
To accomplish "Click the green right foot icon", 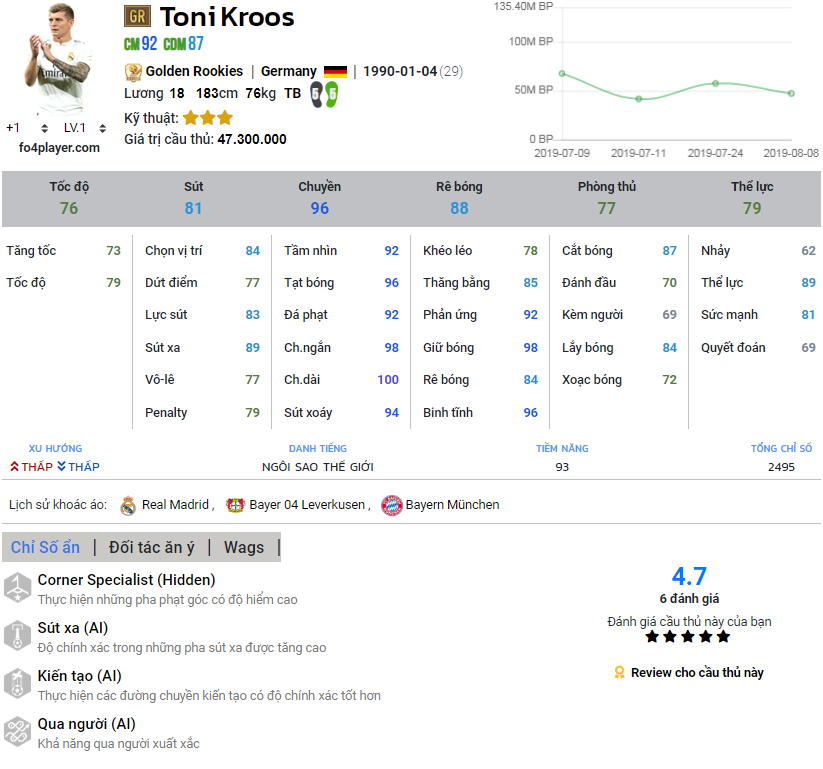I will tap(331, 94).
